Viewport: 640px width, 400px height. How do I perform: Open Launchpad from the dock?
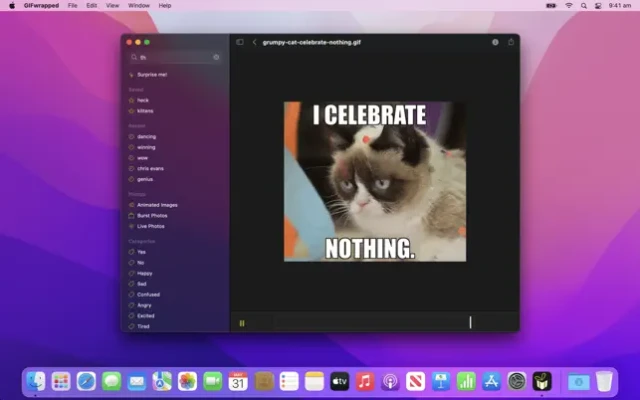click(61, 382)
